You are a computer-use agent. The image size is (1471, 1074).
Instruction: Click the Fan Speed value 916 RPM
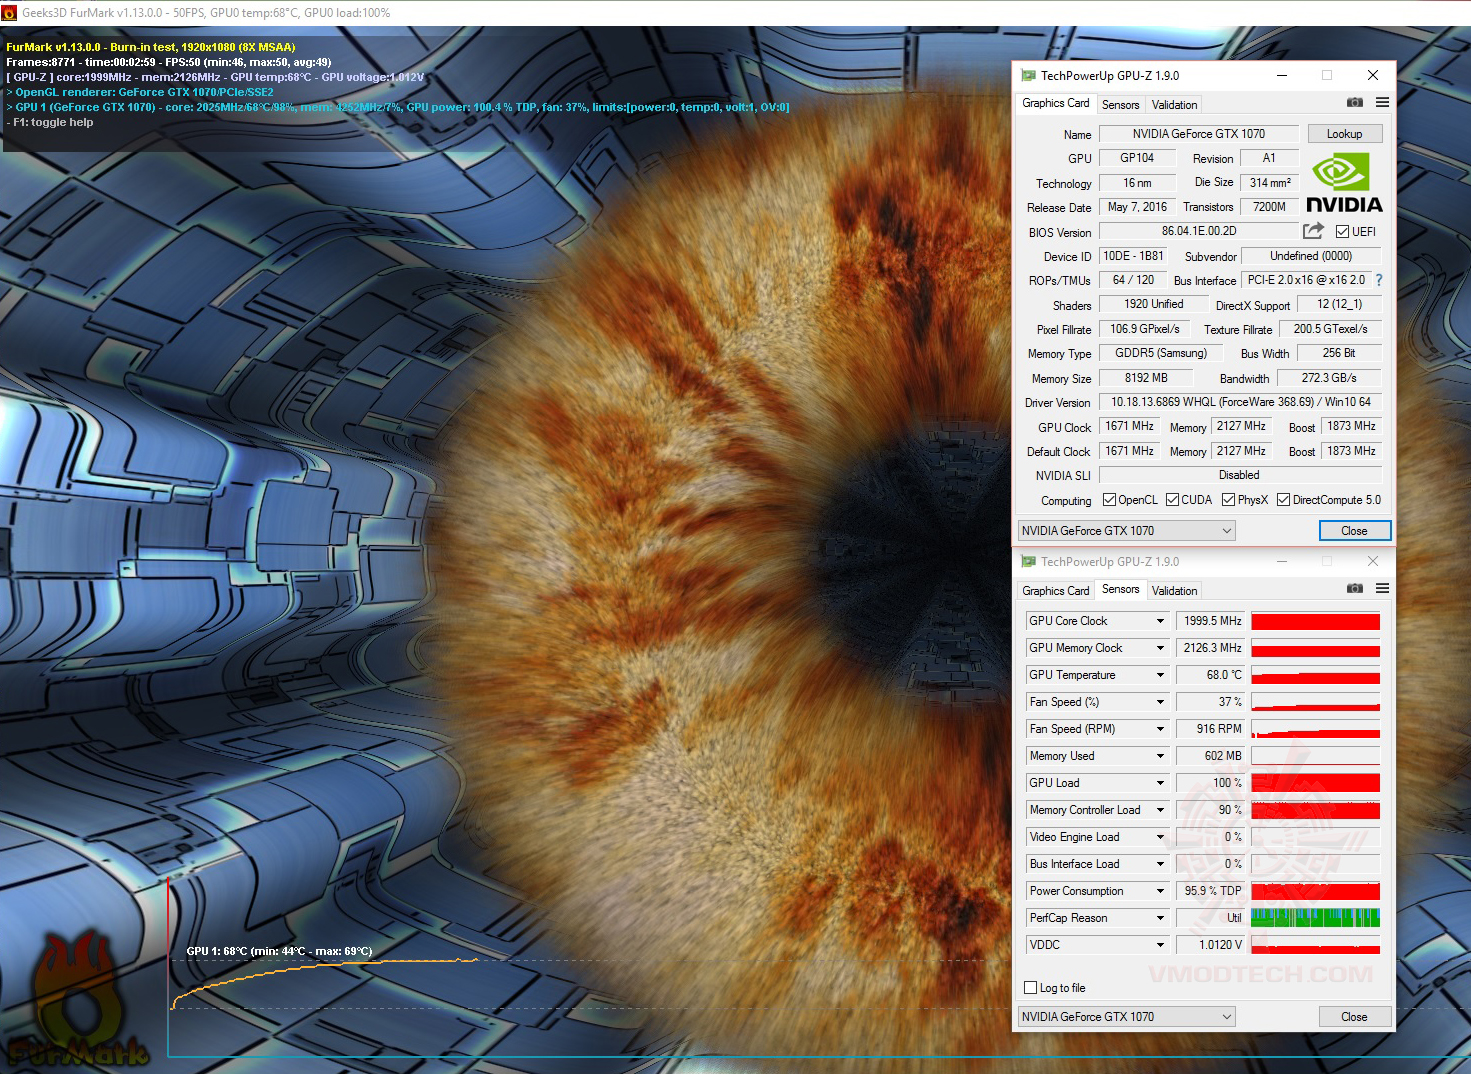click(1210, 729)
